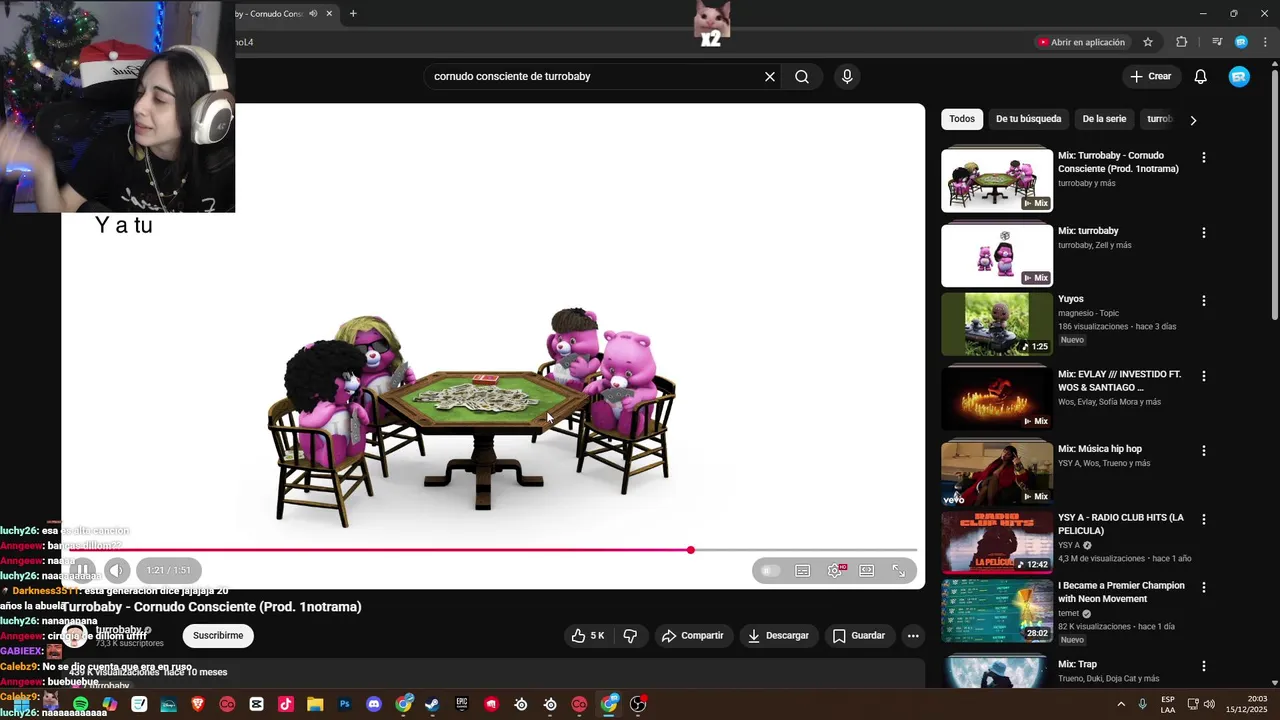Image resolution: width=1280 pixels, height=720 pixels.
Task: Start voice search with microphone
Action: (x=847, y=77)
